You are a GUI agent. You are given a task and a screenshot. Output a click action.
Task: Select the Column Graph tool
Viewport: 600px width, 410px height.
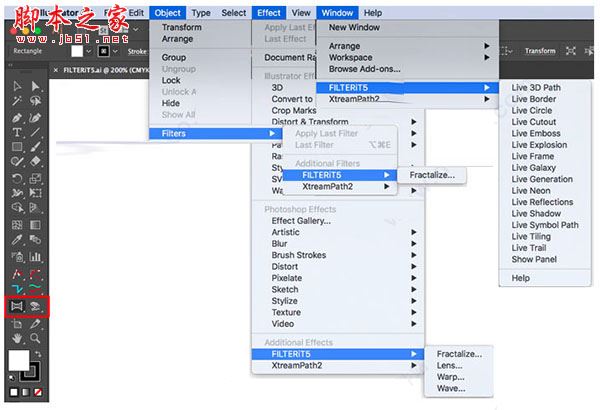35,256
